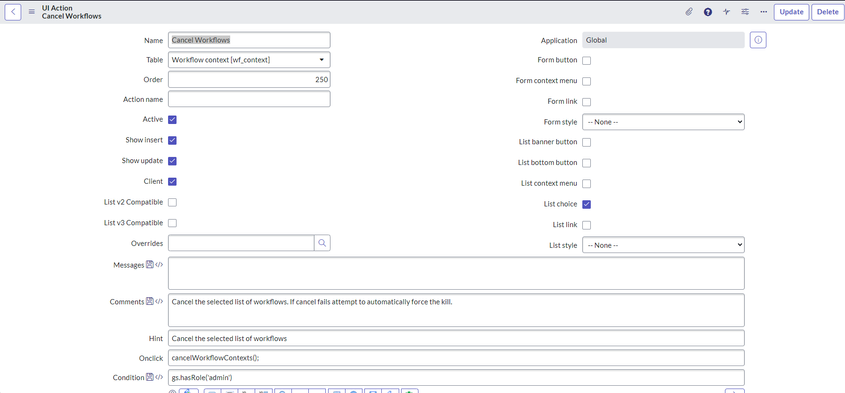Click the 'Overrides' label

[147, 243]
